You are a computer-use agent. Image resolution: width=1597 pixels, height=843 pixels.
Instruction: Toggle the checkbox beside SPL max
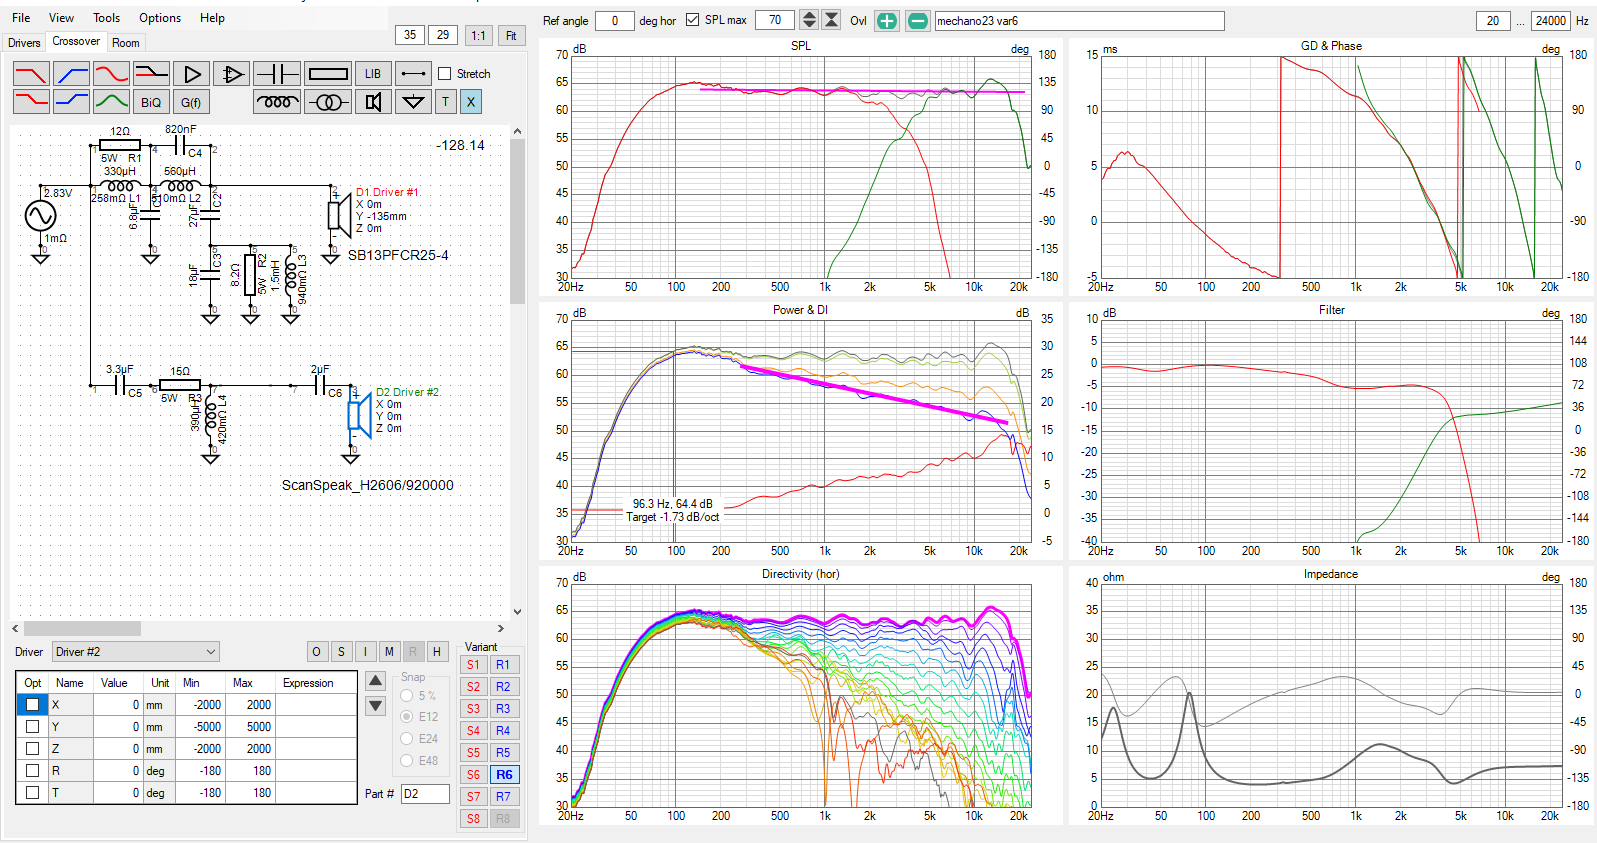click(x=693, y=20)
